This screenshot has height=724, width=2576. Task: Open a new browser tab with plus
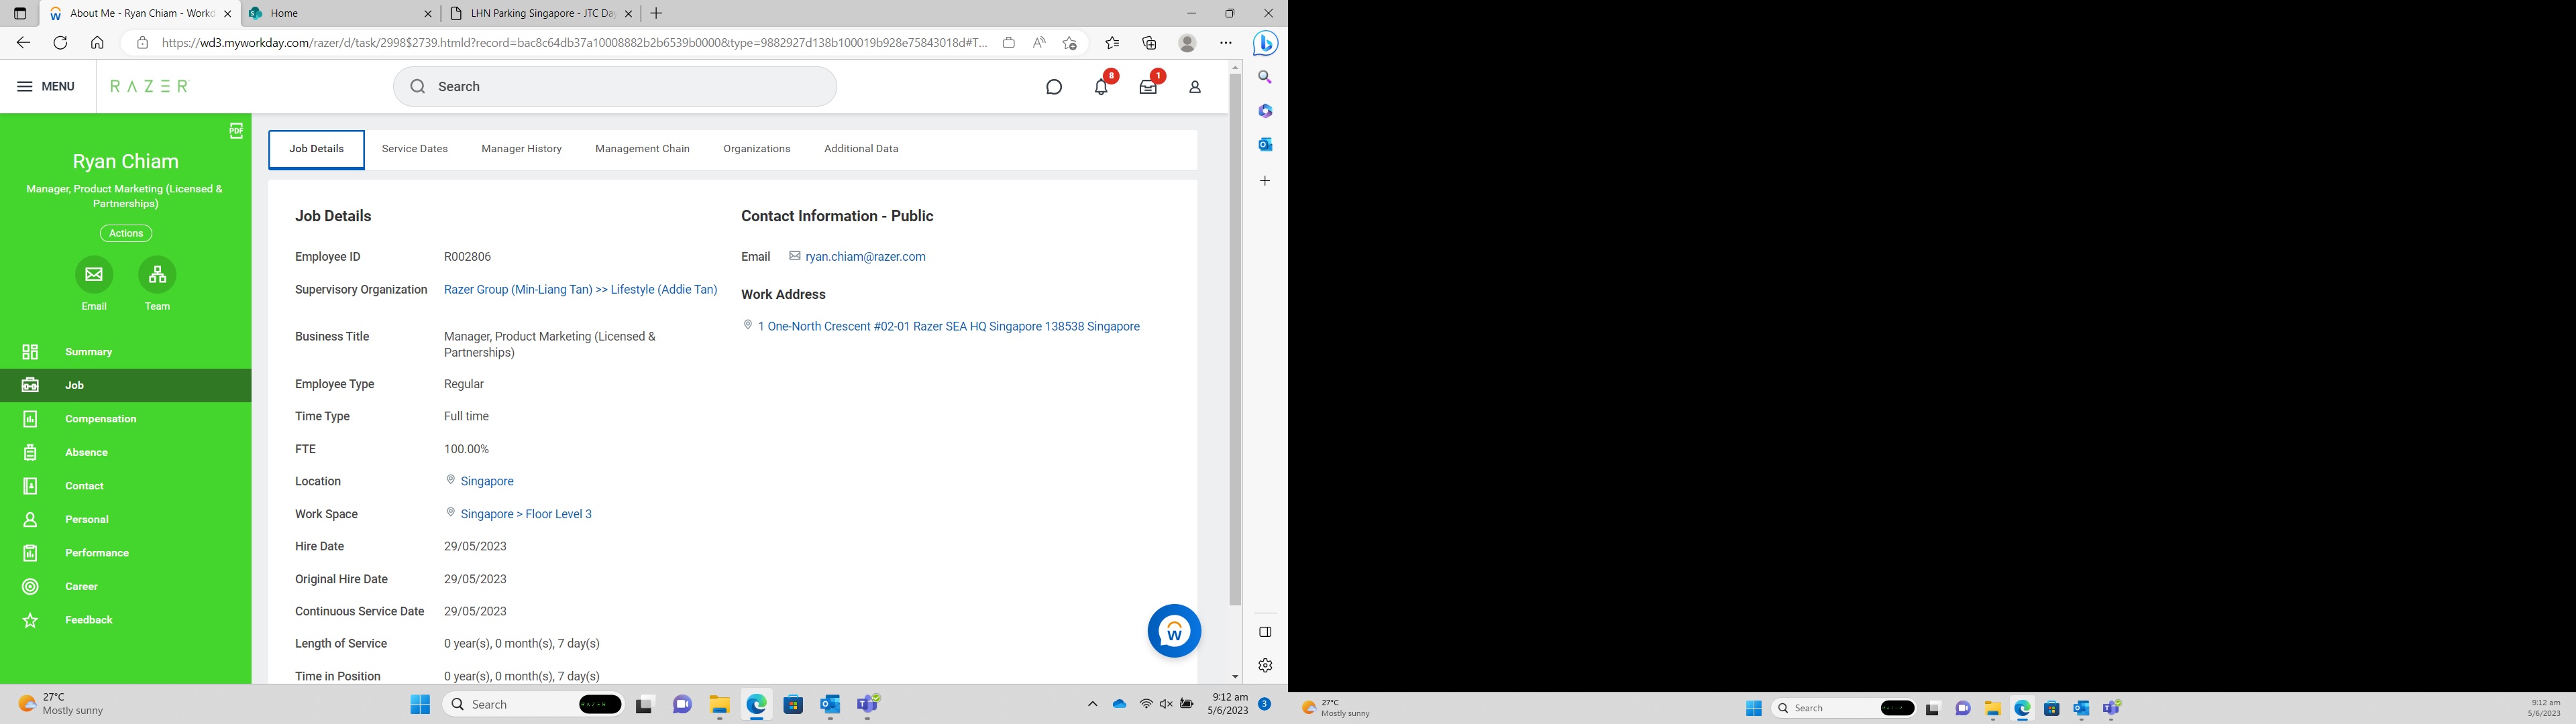(656, 14)
